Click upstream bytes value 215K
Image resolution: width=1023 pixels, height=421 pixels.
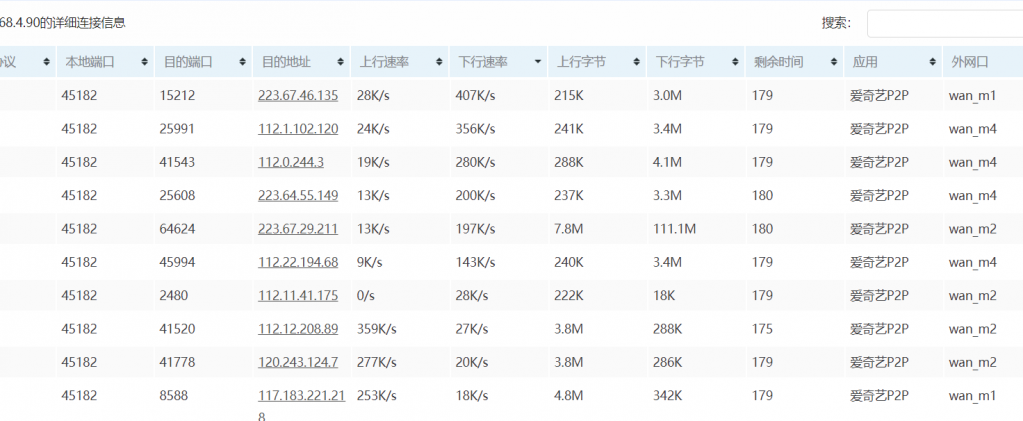coord(568,95)
